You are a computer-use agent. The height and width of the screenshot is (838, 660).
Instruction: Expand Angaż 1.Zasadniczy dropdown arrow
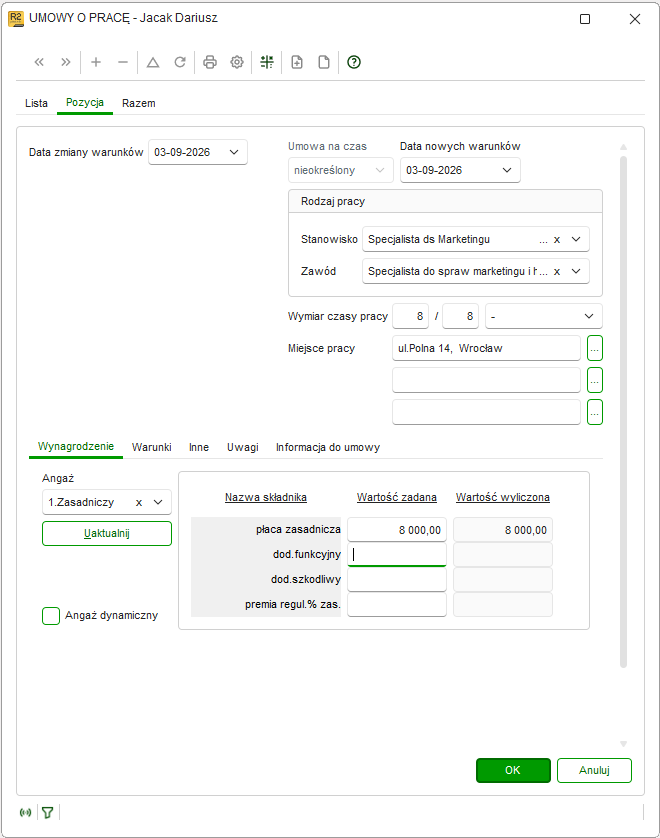coord(158,502)
